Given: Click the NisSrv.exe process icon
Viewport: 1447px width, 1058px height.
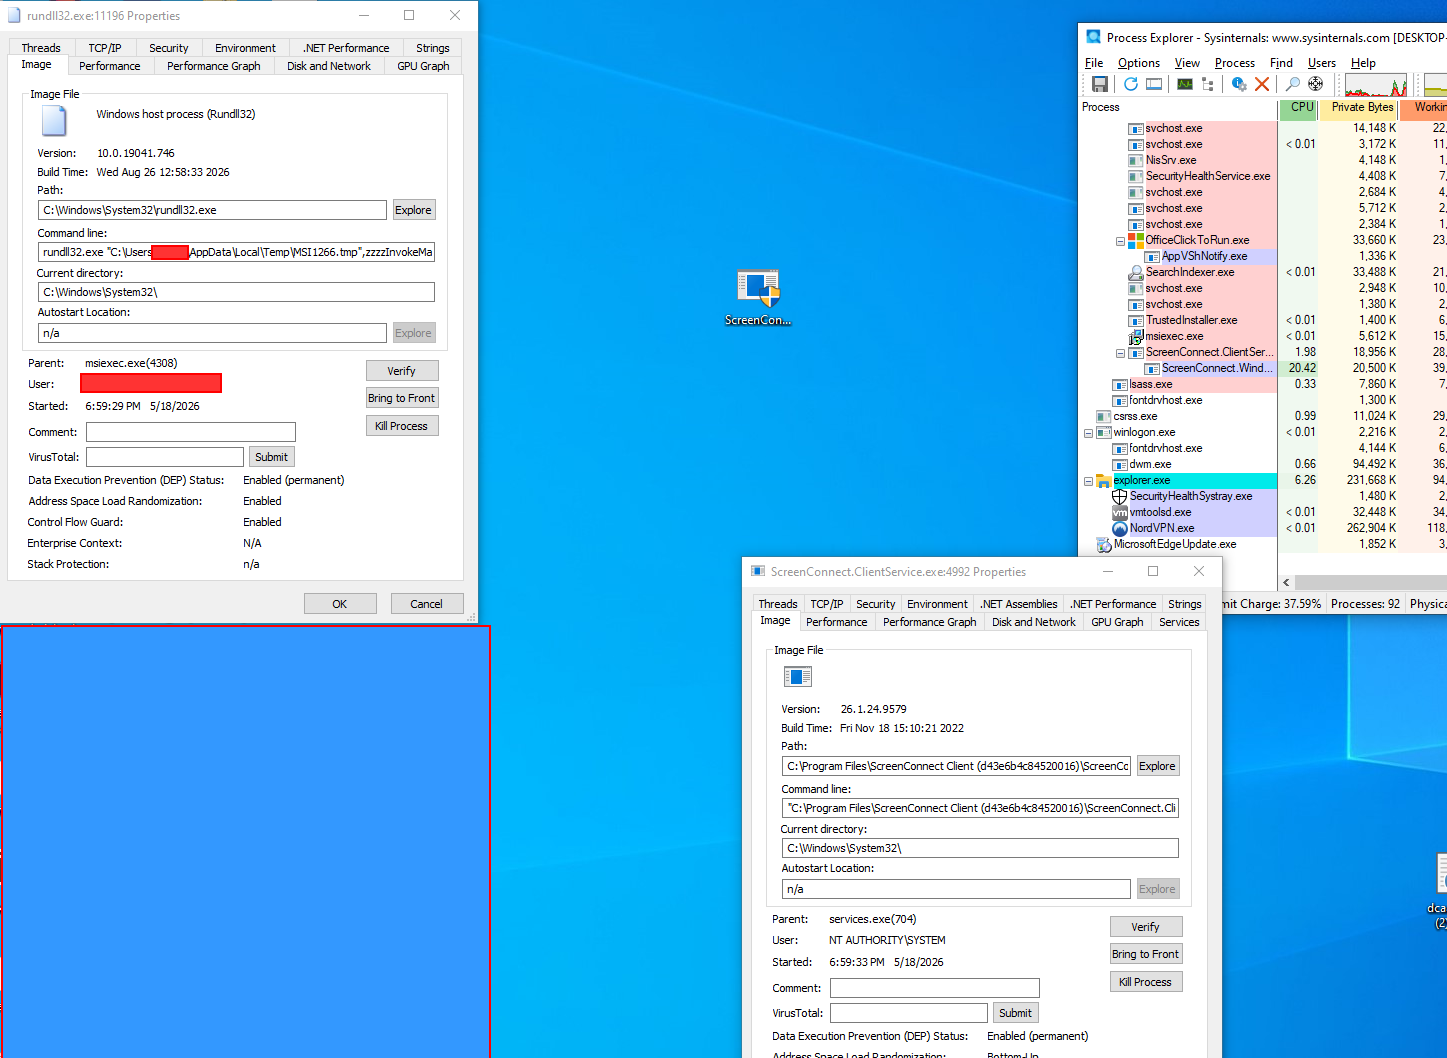Looking at the screenshot, I should [1136, 161].
